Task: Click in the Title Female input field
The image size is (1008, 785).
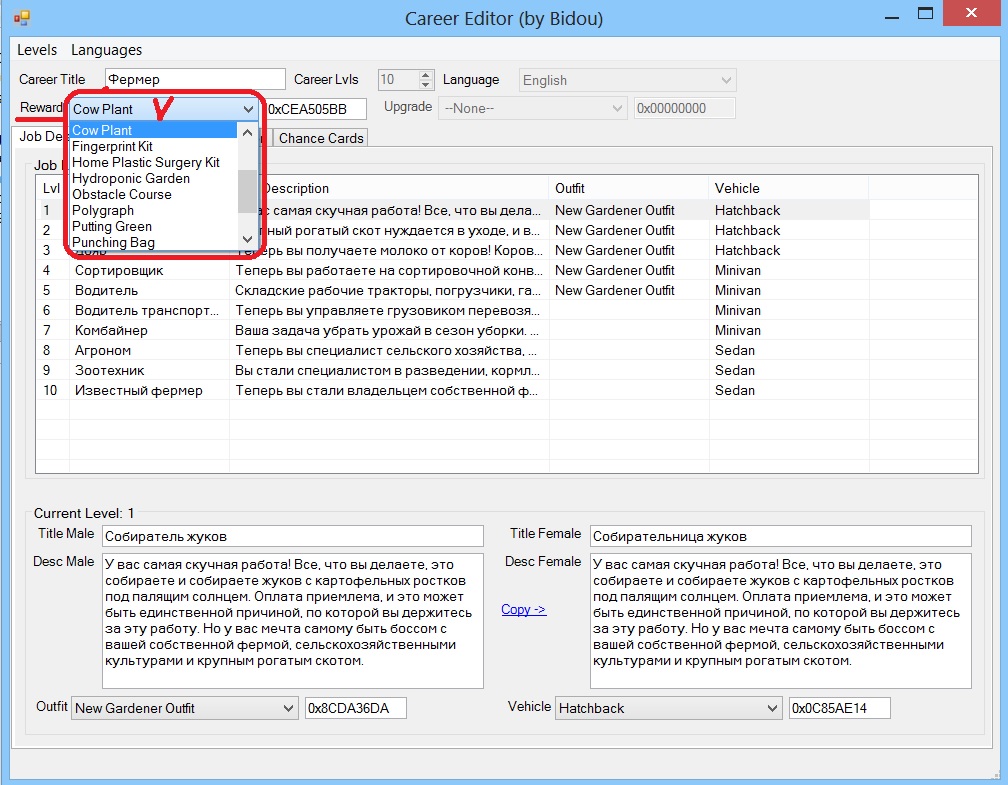Action: (780, 536)
